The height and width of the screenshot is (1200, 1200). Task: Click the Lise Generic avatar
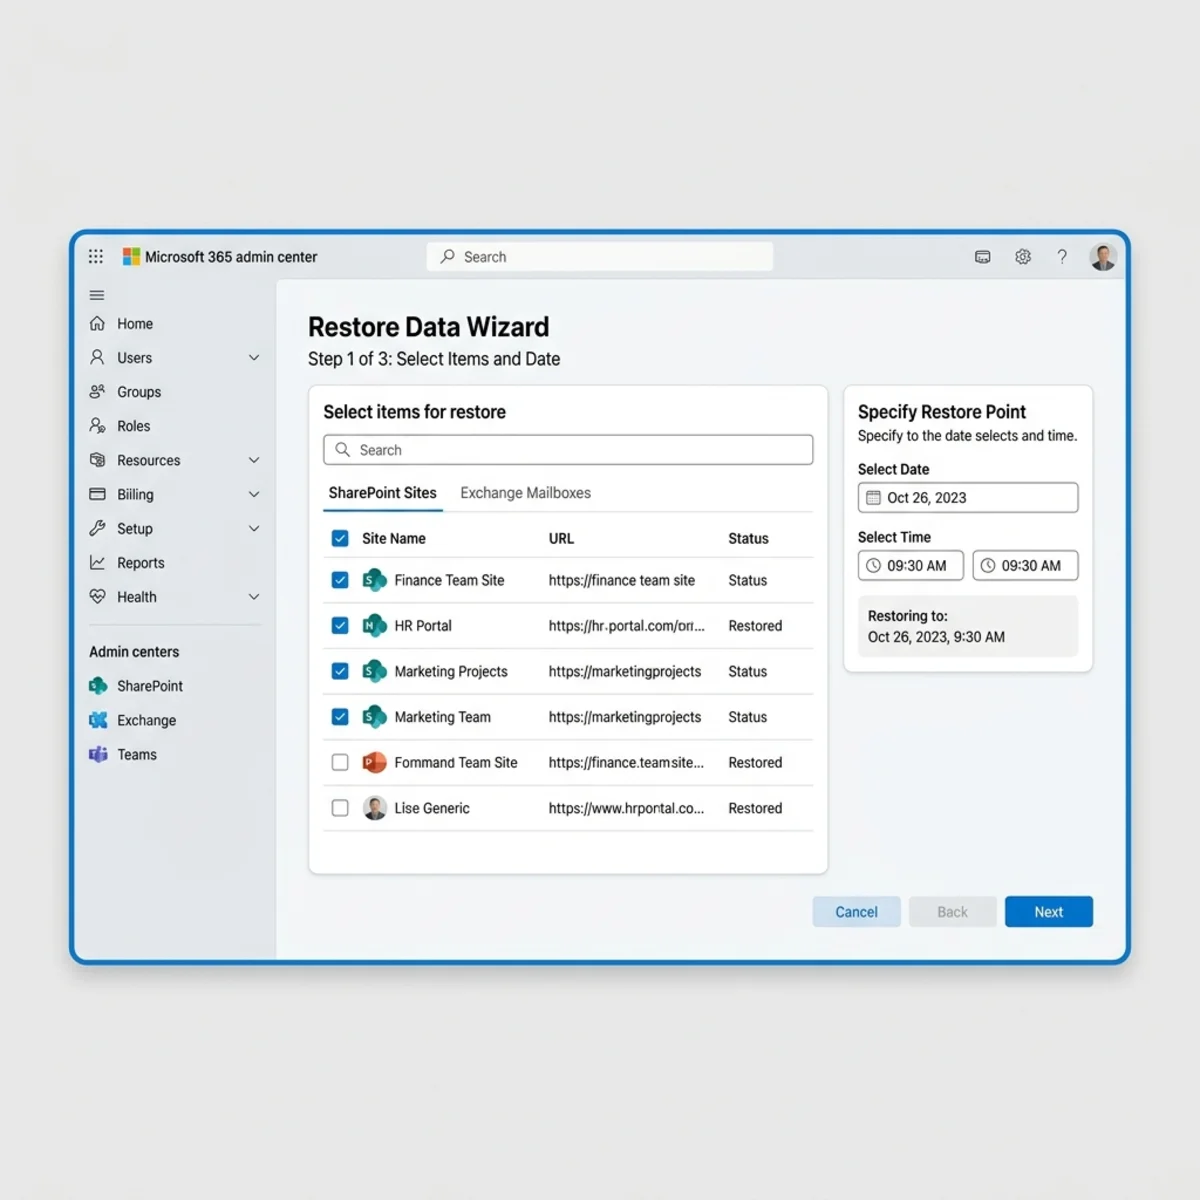coord(375,808)
